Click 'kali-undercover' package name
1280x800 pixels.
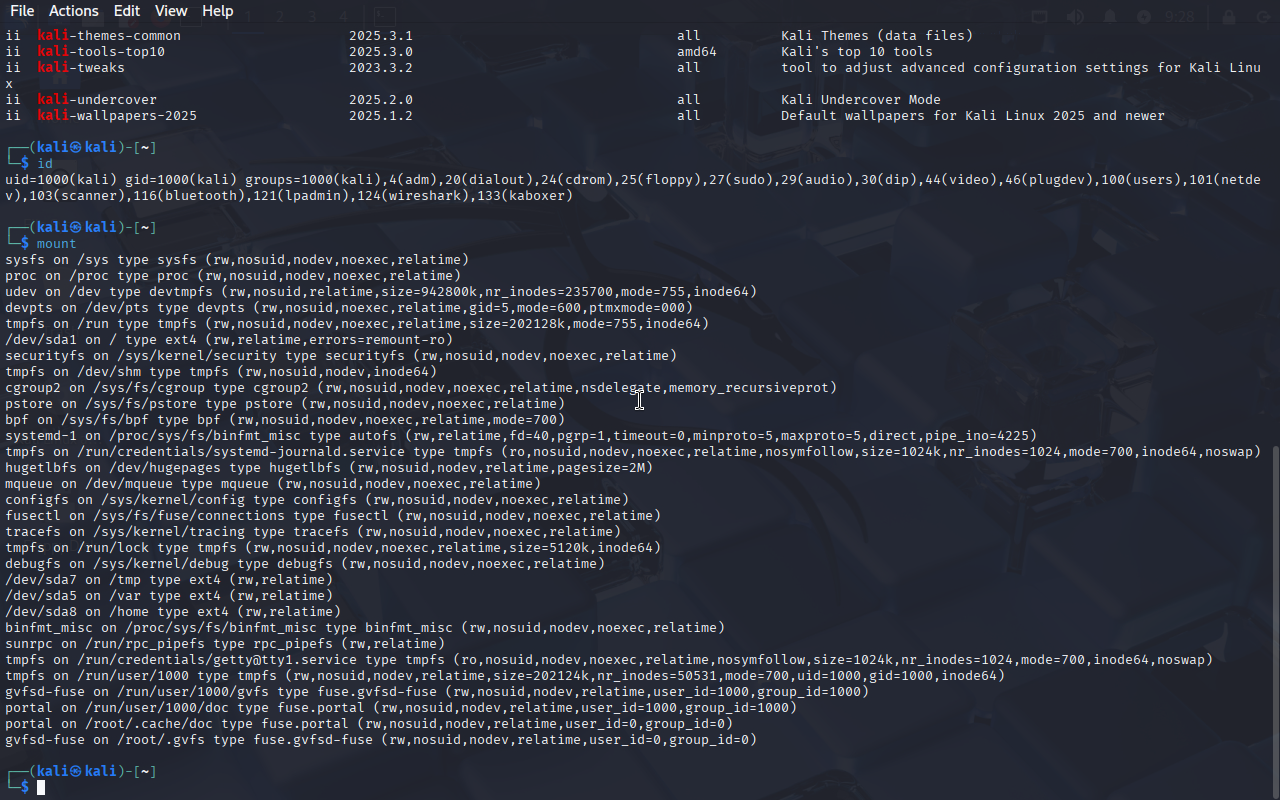pyautogui.click(x=97, y=100)
